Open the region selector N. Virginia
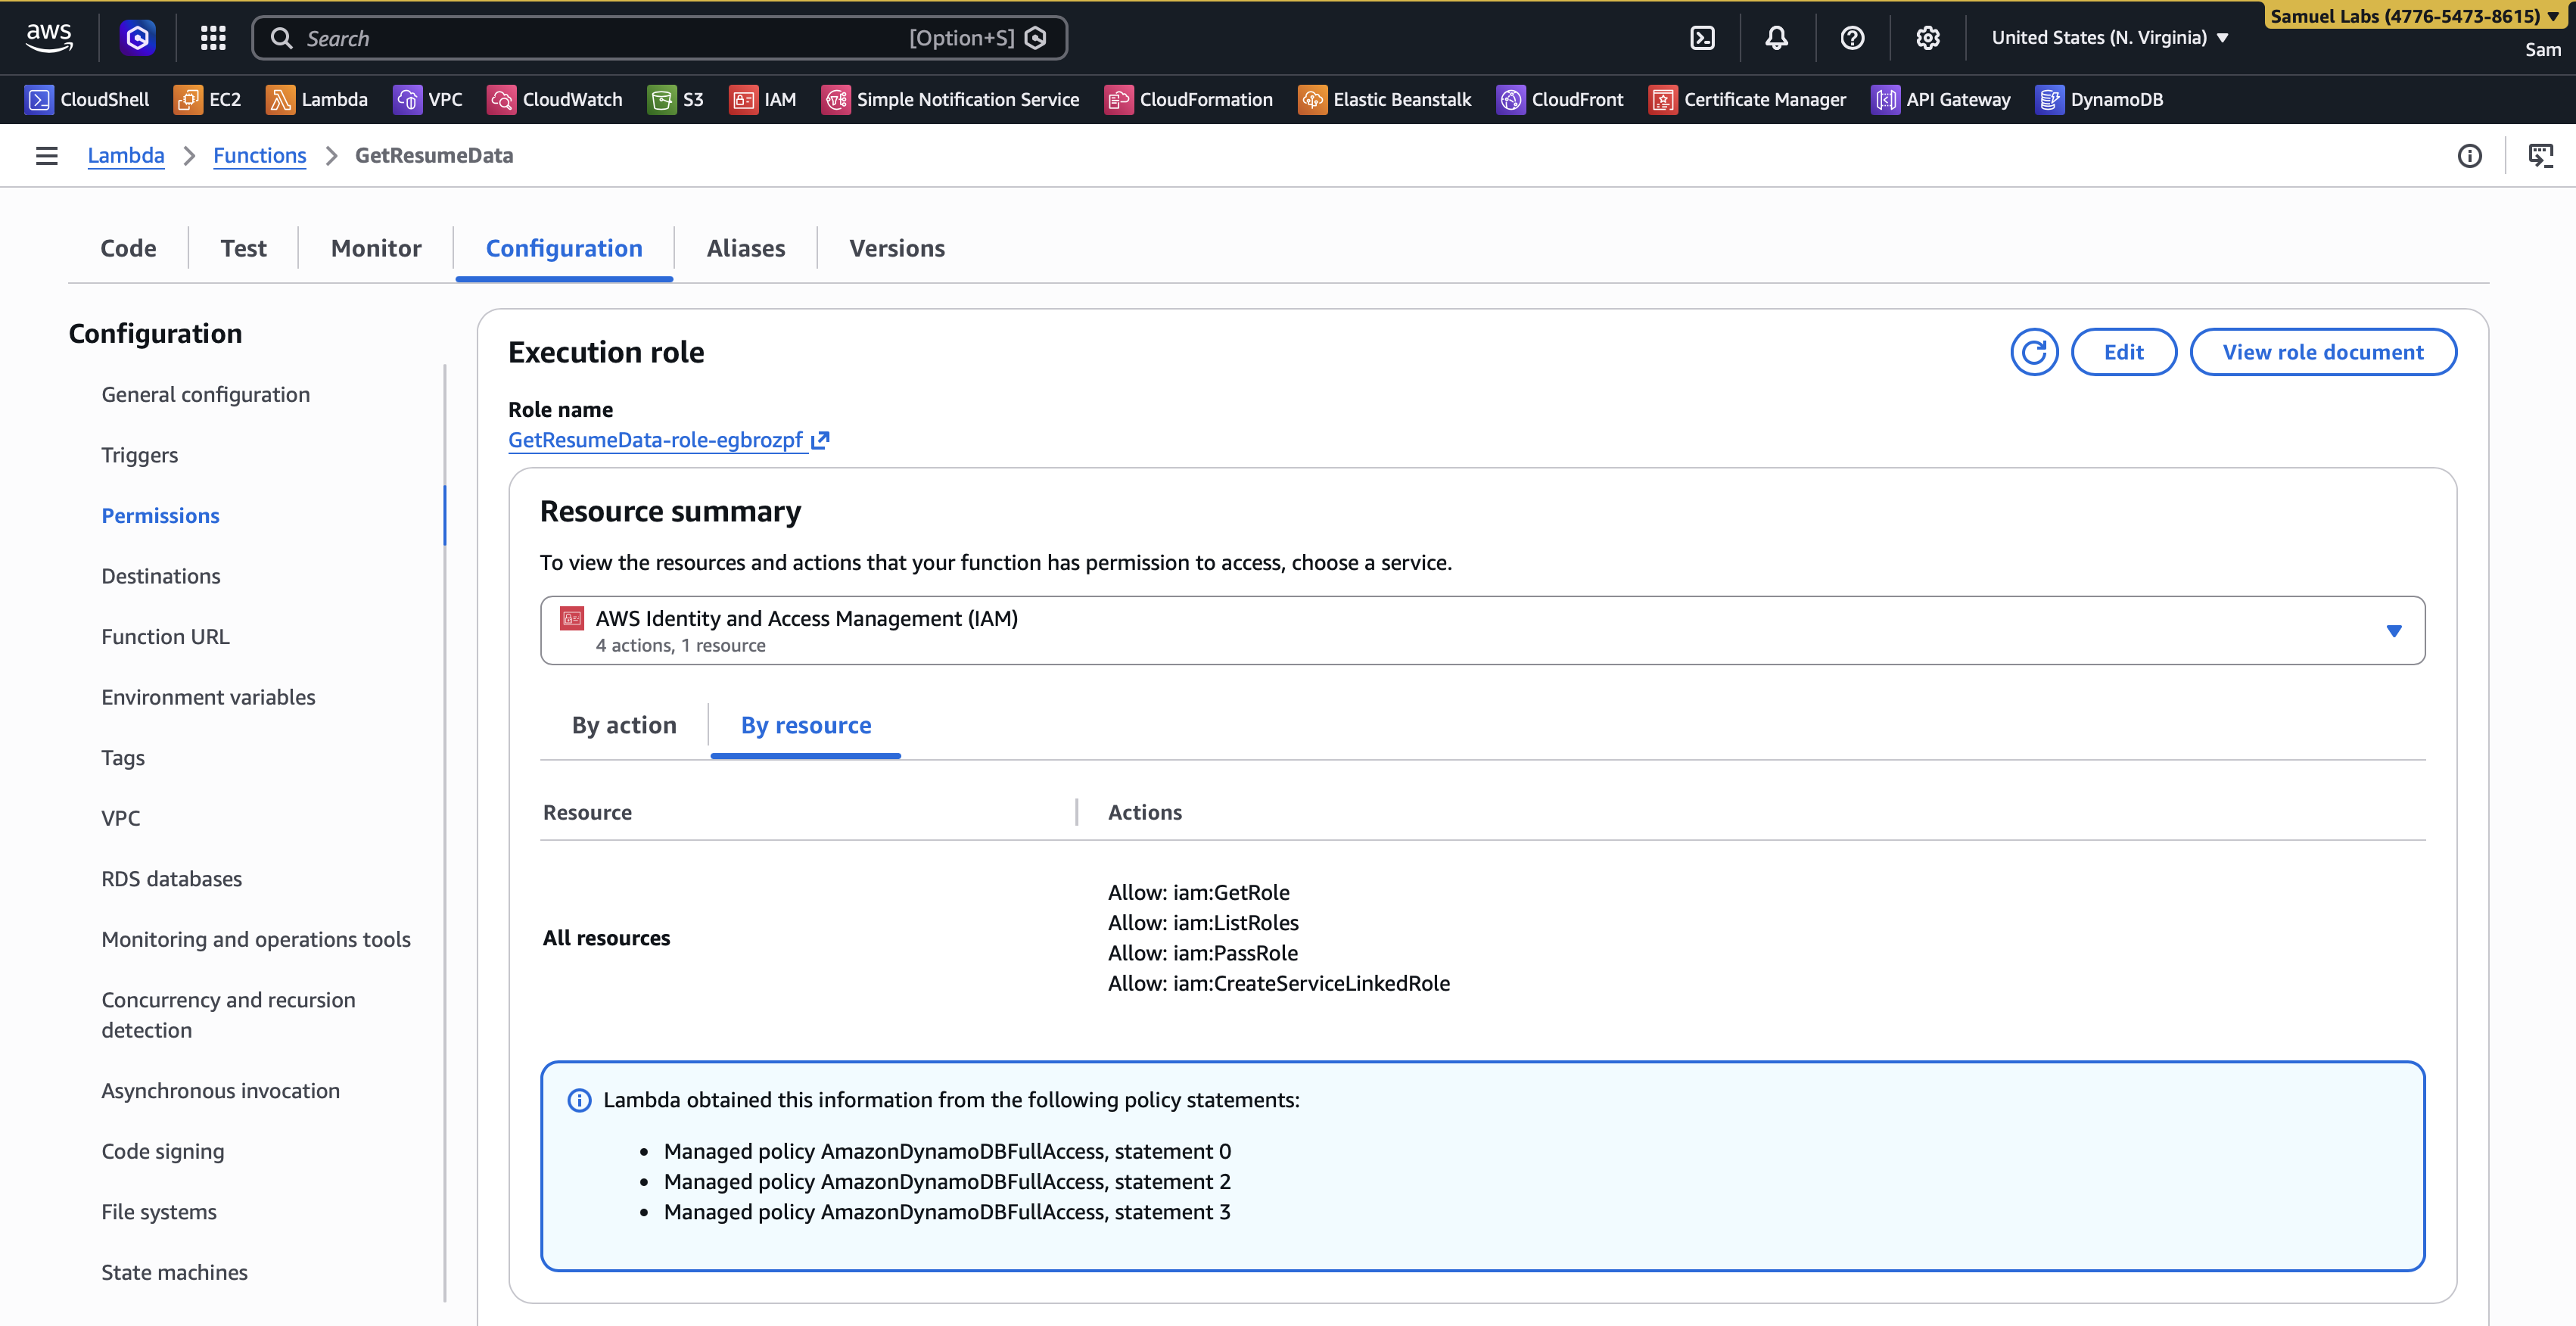 [x=2109, y=38]
